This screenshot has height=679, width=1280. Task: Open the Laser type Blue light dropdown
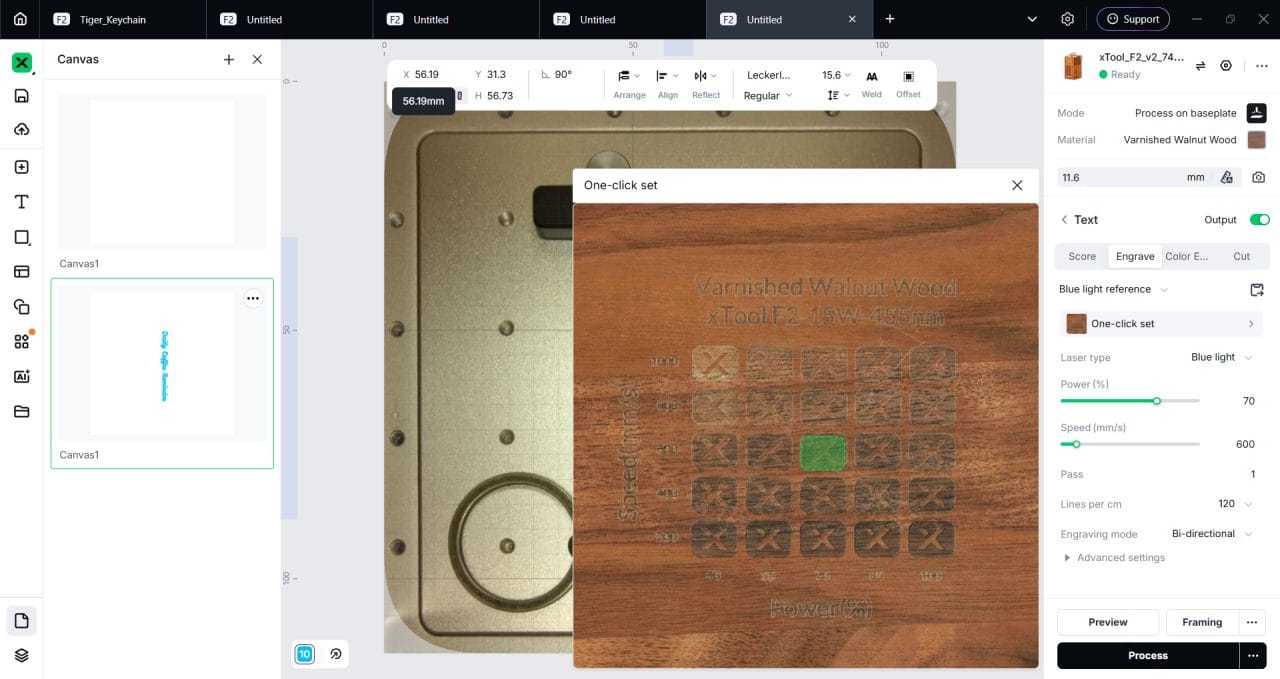point(1221,357)
